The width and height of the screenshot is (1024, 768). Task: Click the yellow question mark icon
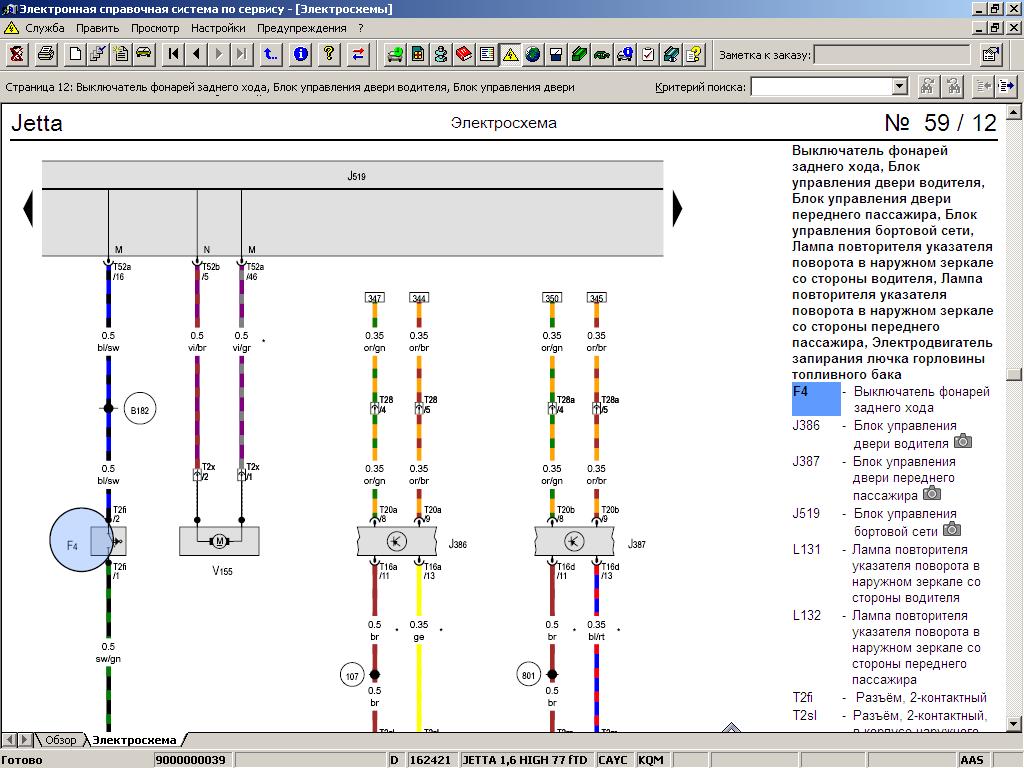tap(329, 54)
